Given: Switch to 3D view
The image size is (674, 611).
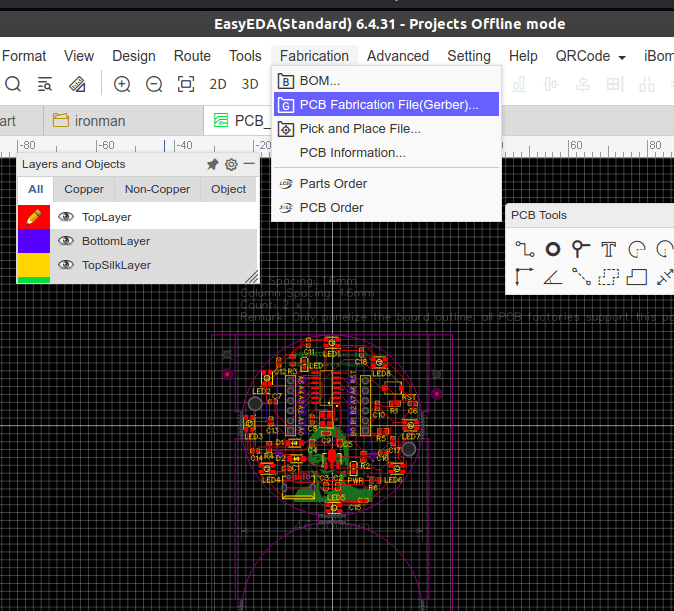Looking at the screenshot, I should click(x=250, y=84).
